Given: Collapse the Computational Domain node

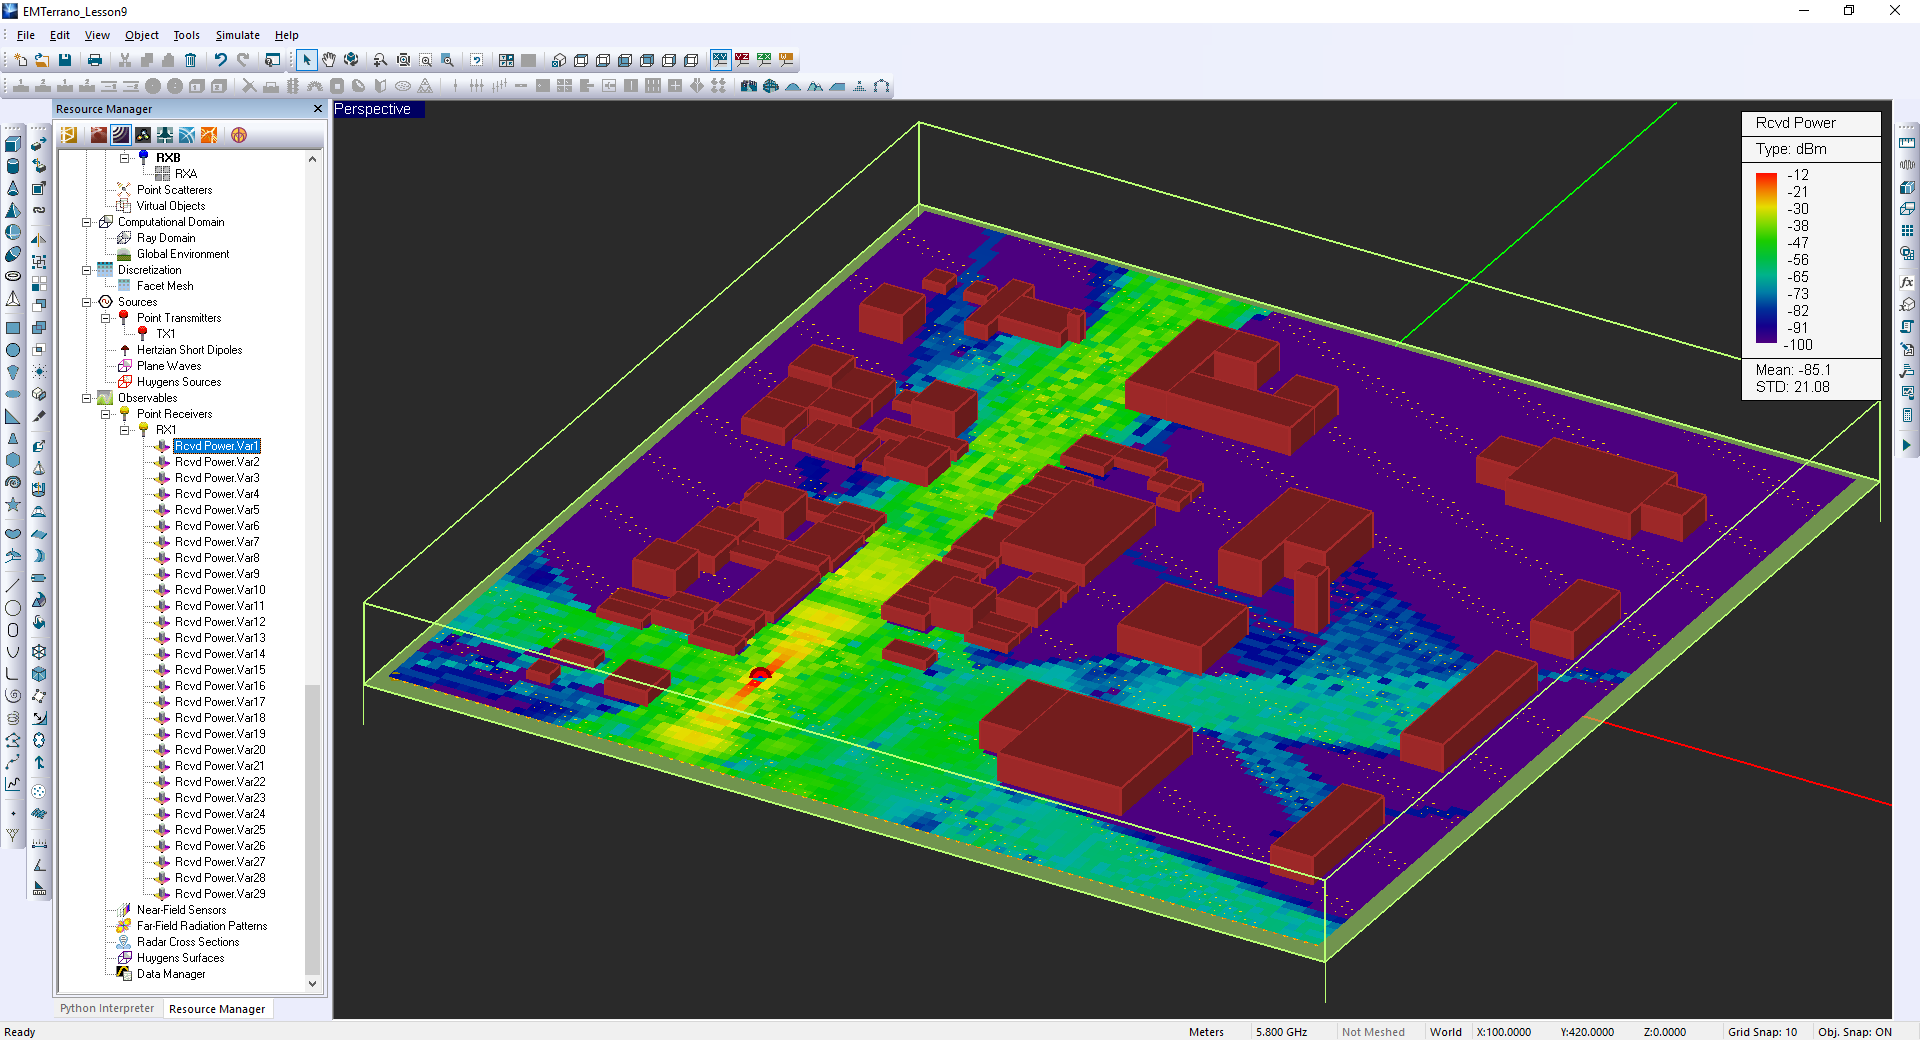Looking at the screenshot, I should (x=87, y=222).
